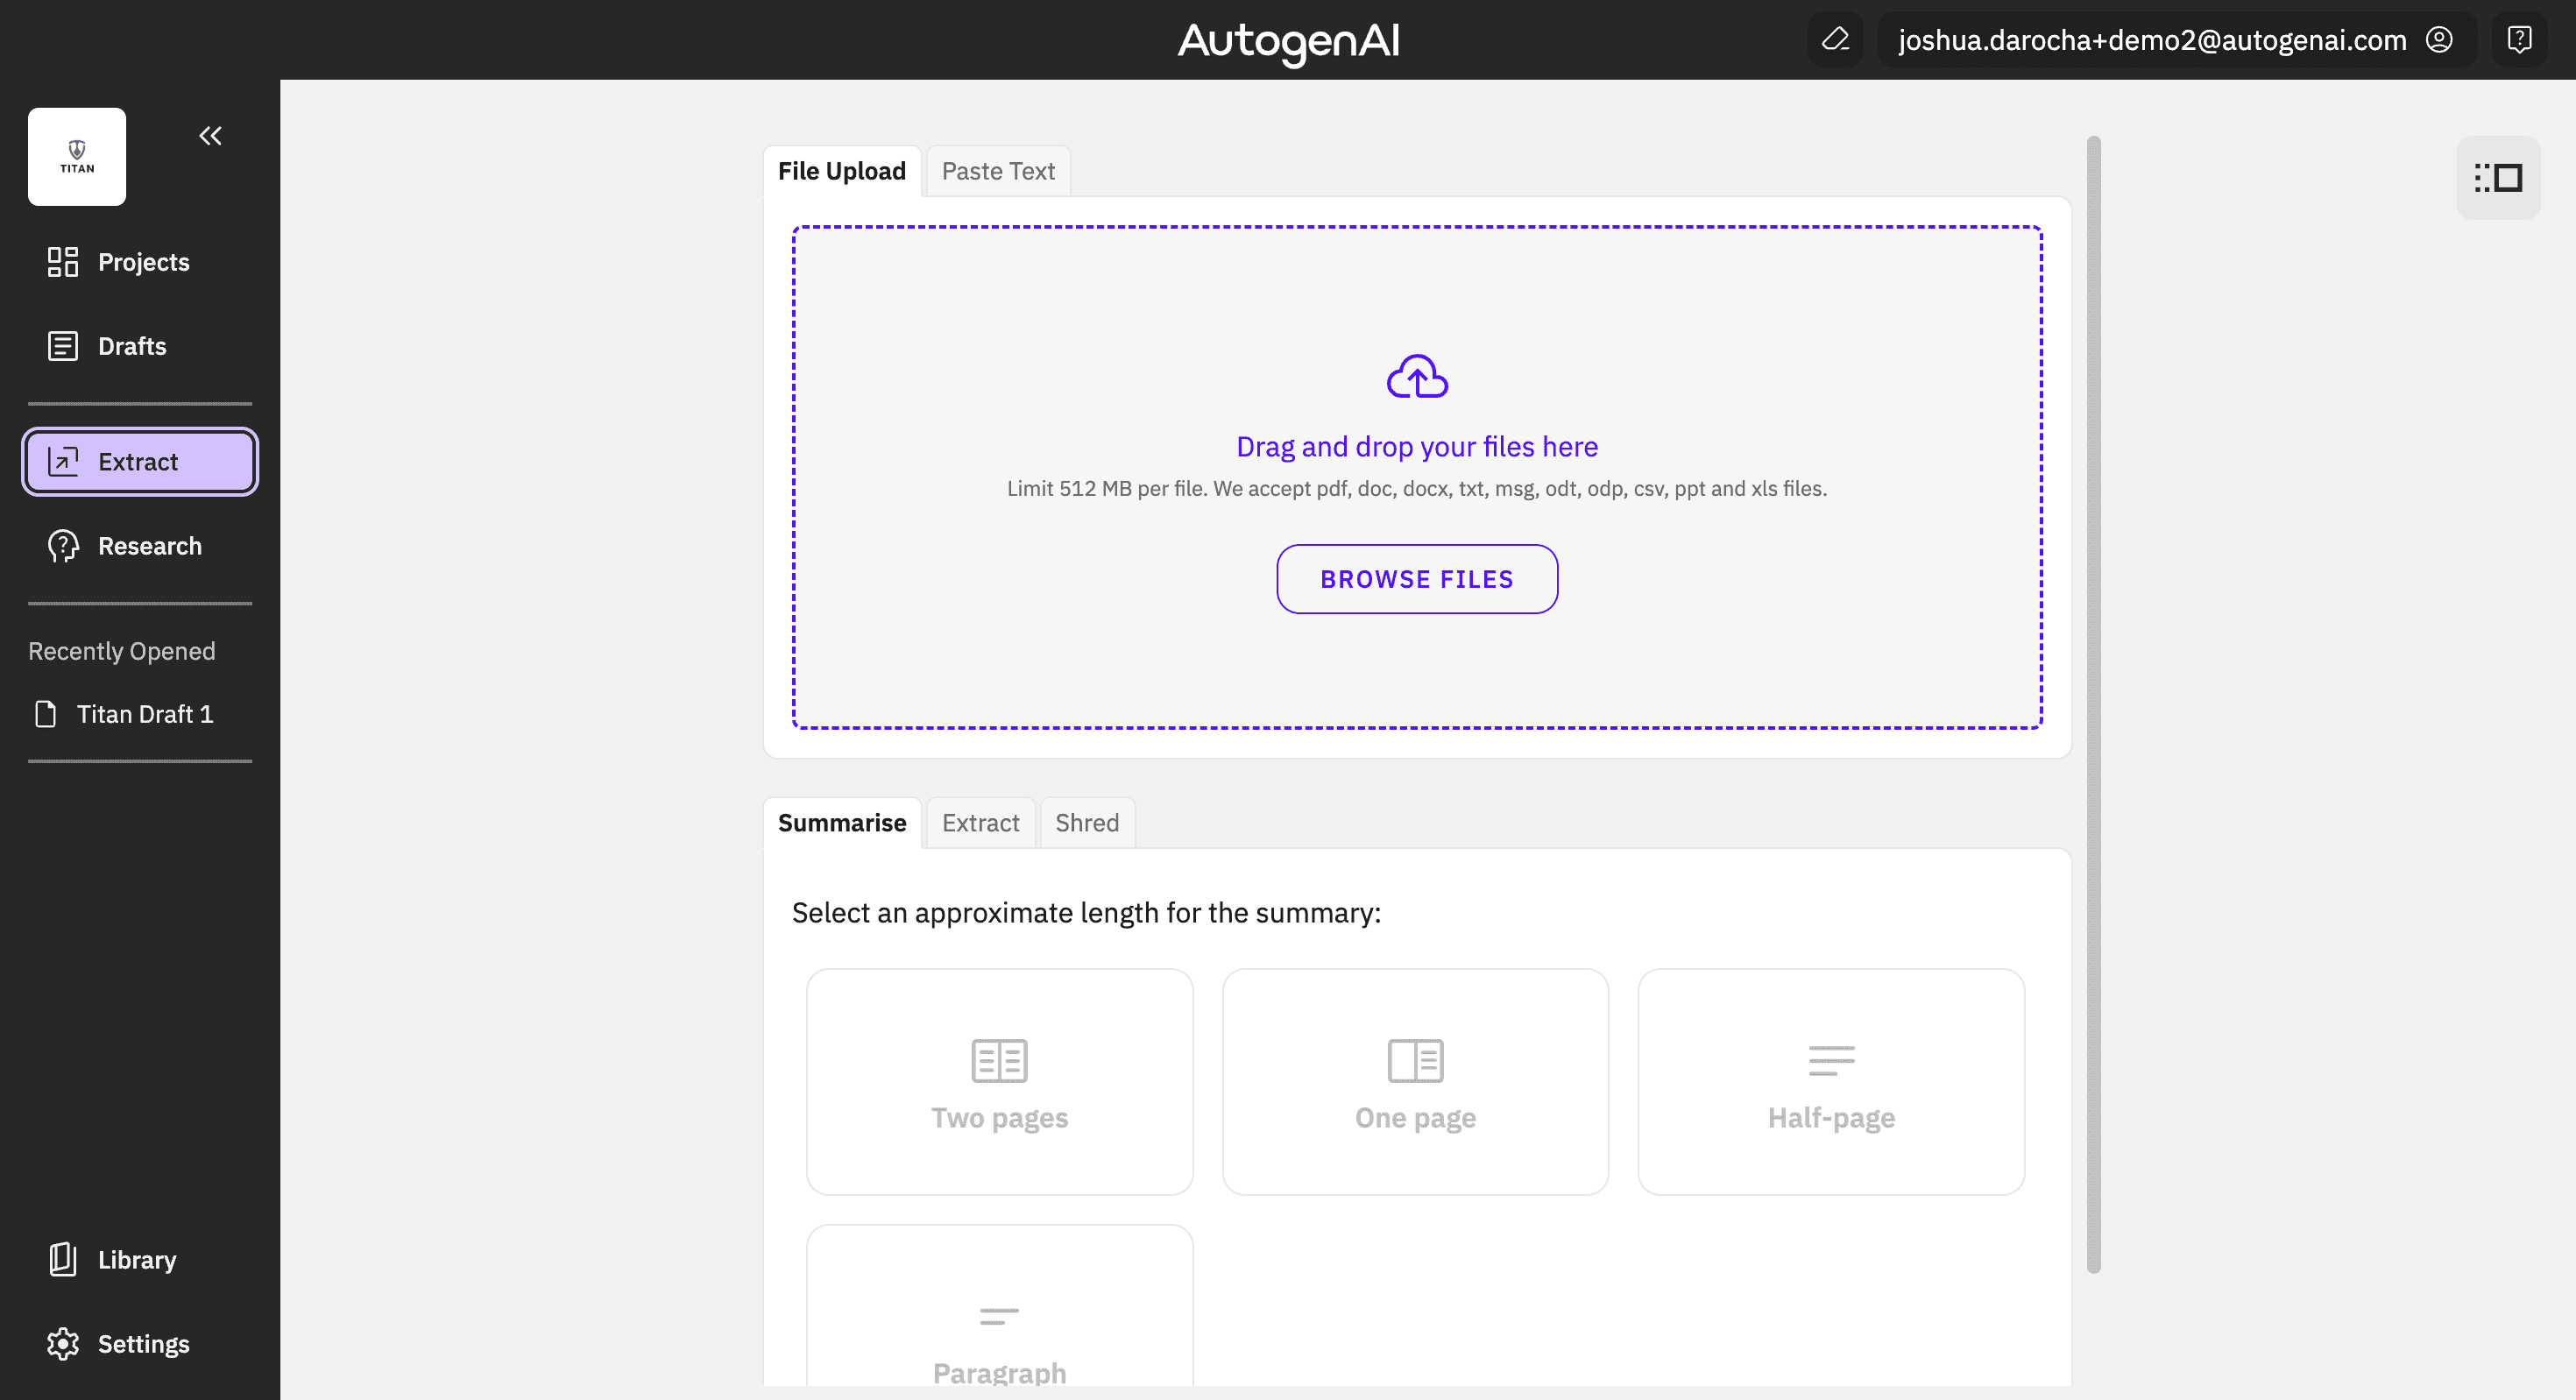Click the user account profile icon
This screenshot has height=1400, width=2576.
pos(2439,40)
